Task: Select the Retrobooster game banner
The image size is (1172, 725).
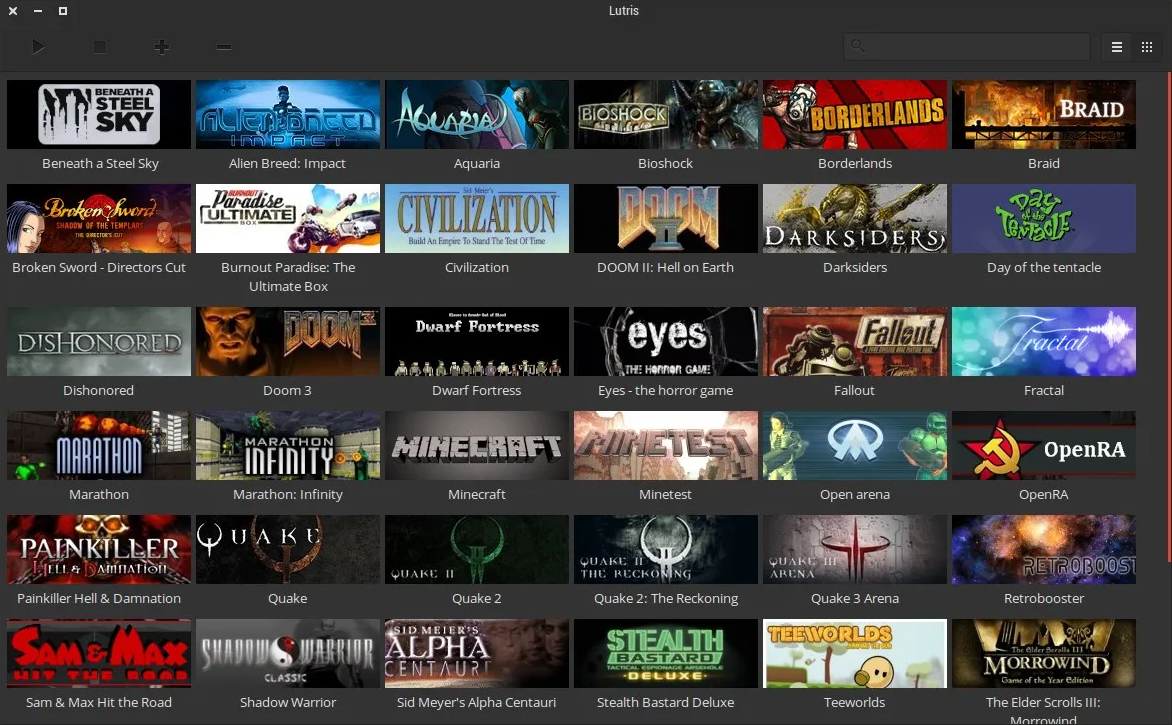Action: pos(1044,549)
